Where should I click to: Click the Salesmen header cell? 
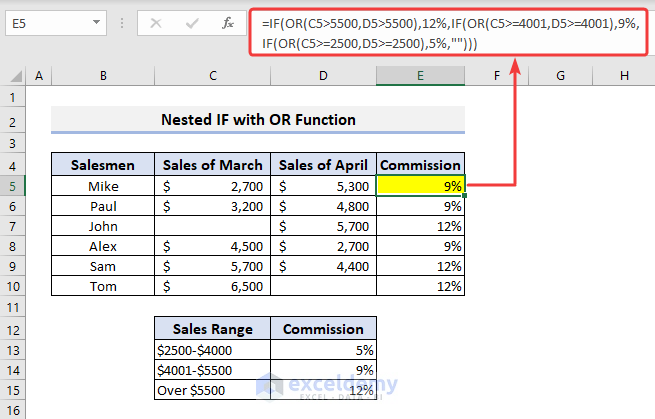click(103, 165)
